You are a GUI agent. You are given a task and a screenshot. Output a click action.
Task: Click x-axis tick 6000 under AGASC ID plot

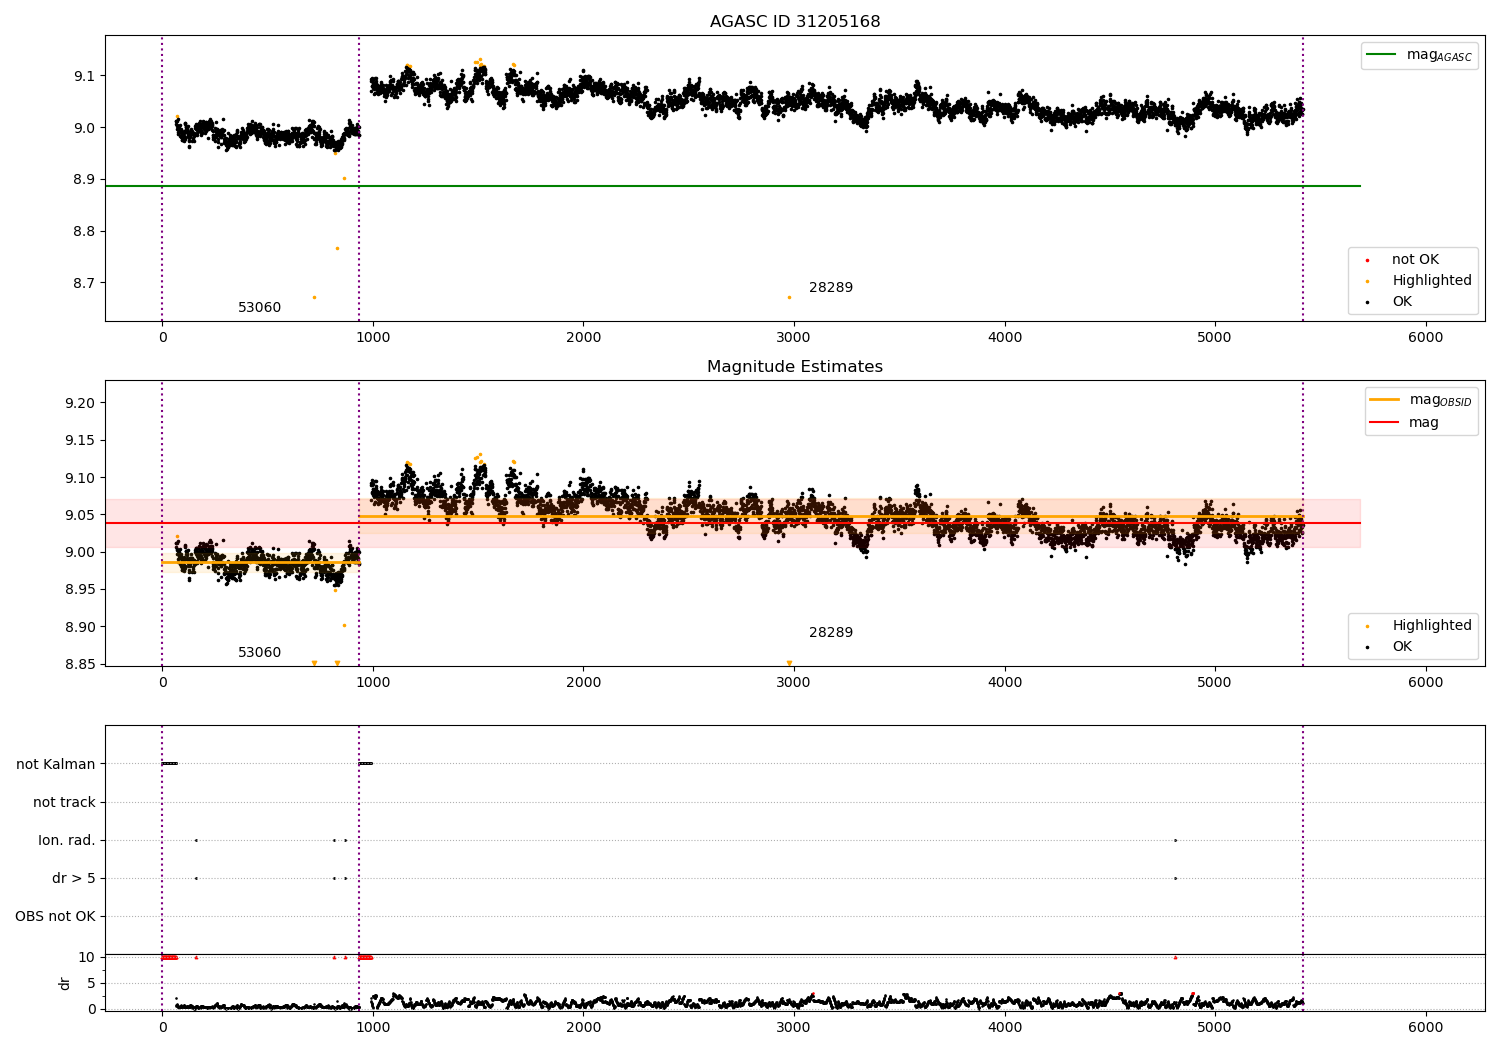pos(1426,338)
